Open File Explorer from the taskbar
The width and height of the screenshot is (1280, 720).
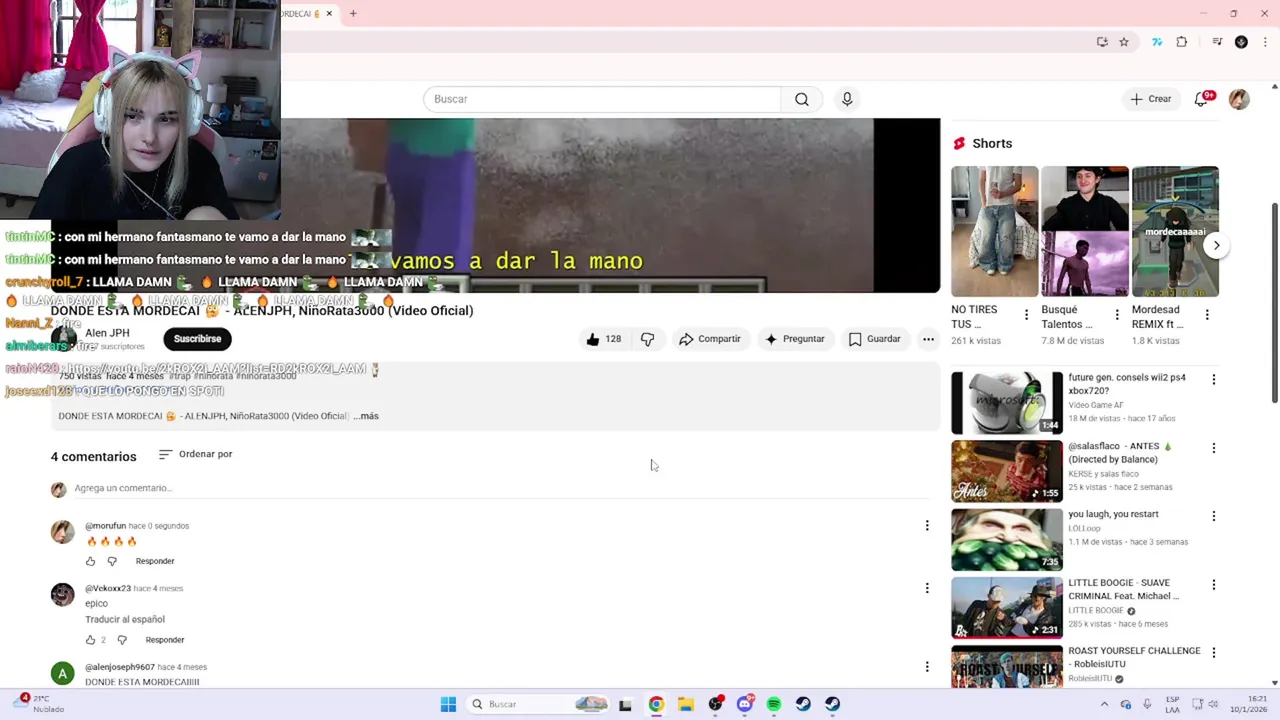(x=686, y=704)
